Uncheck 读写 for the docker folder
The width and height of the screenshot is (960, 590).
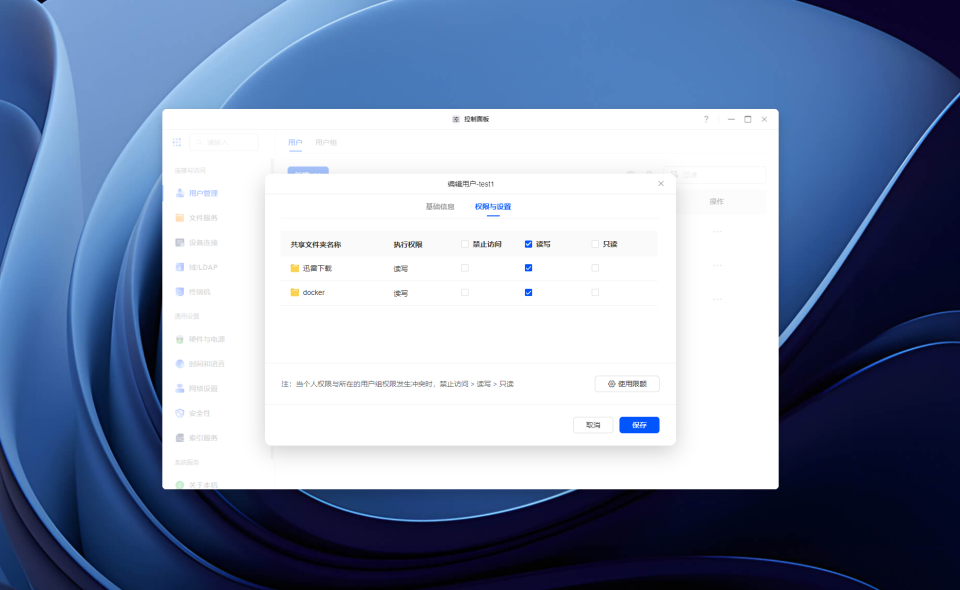[528, 293]
